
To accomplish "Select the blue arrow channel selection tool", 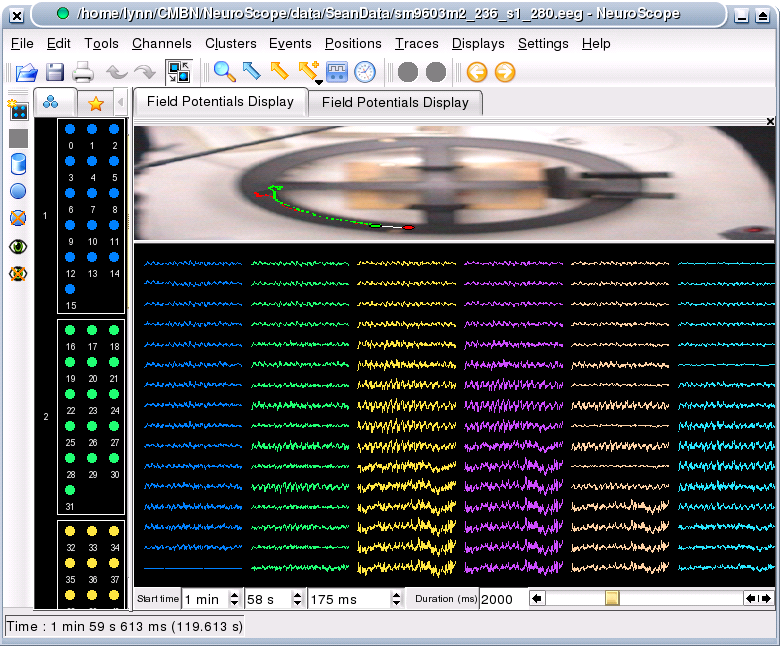I will 252,72.
